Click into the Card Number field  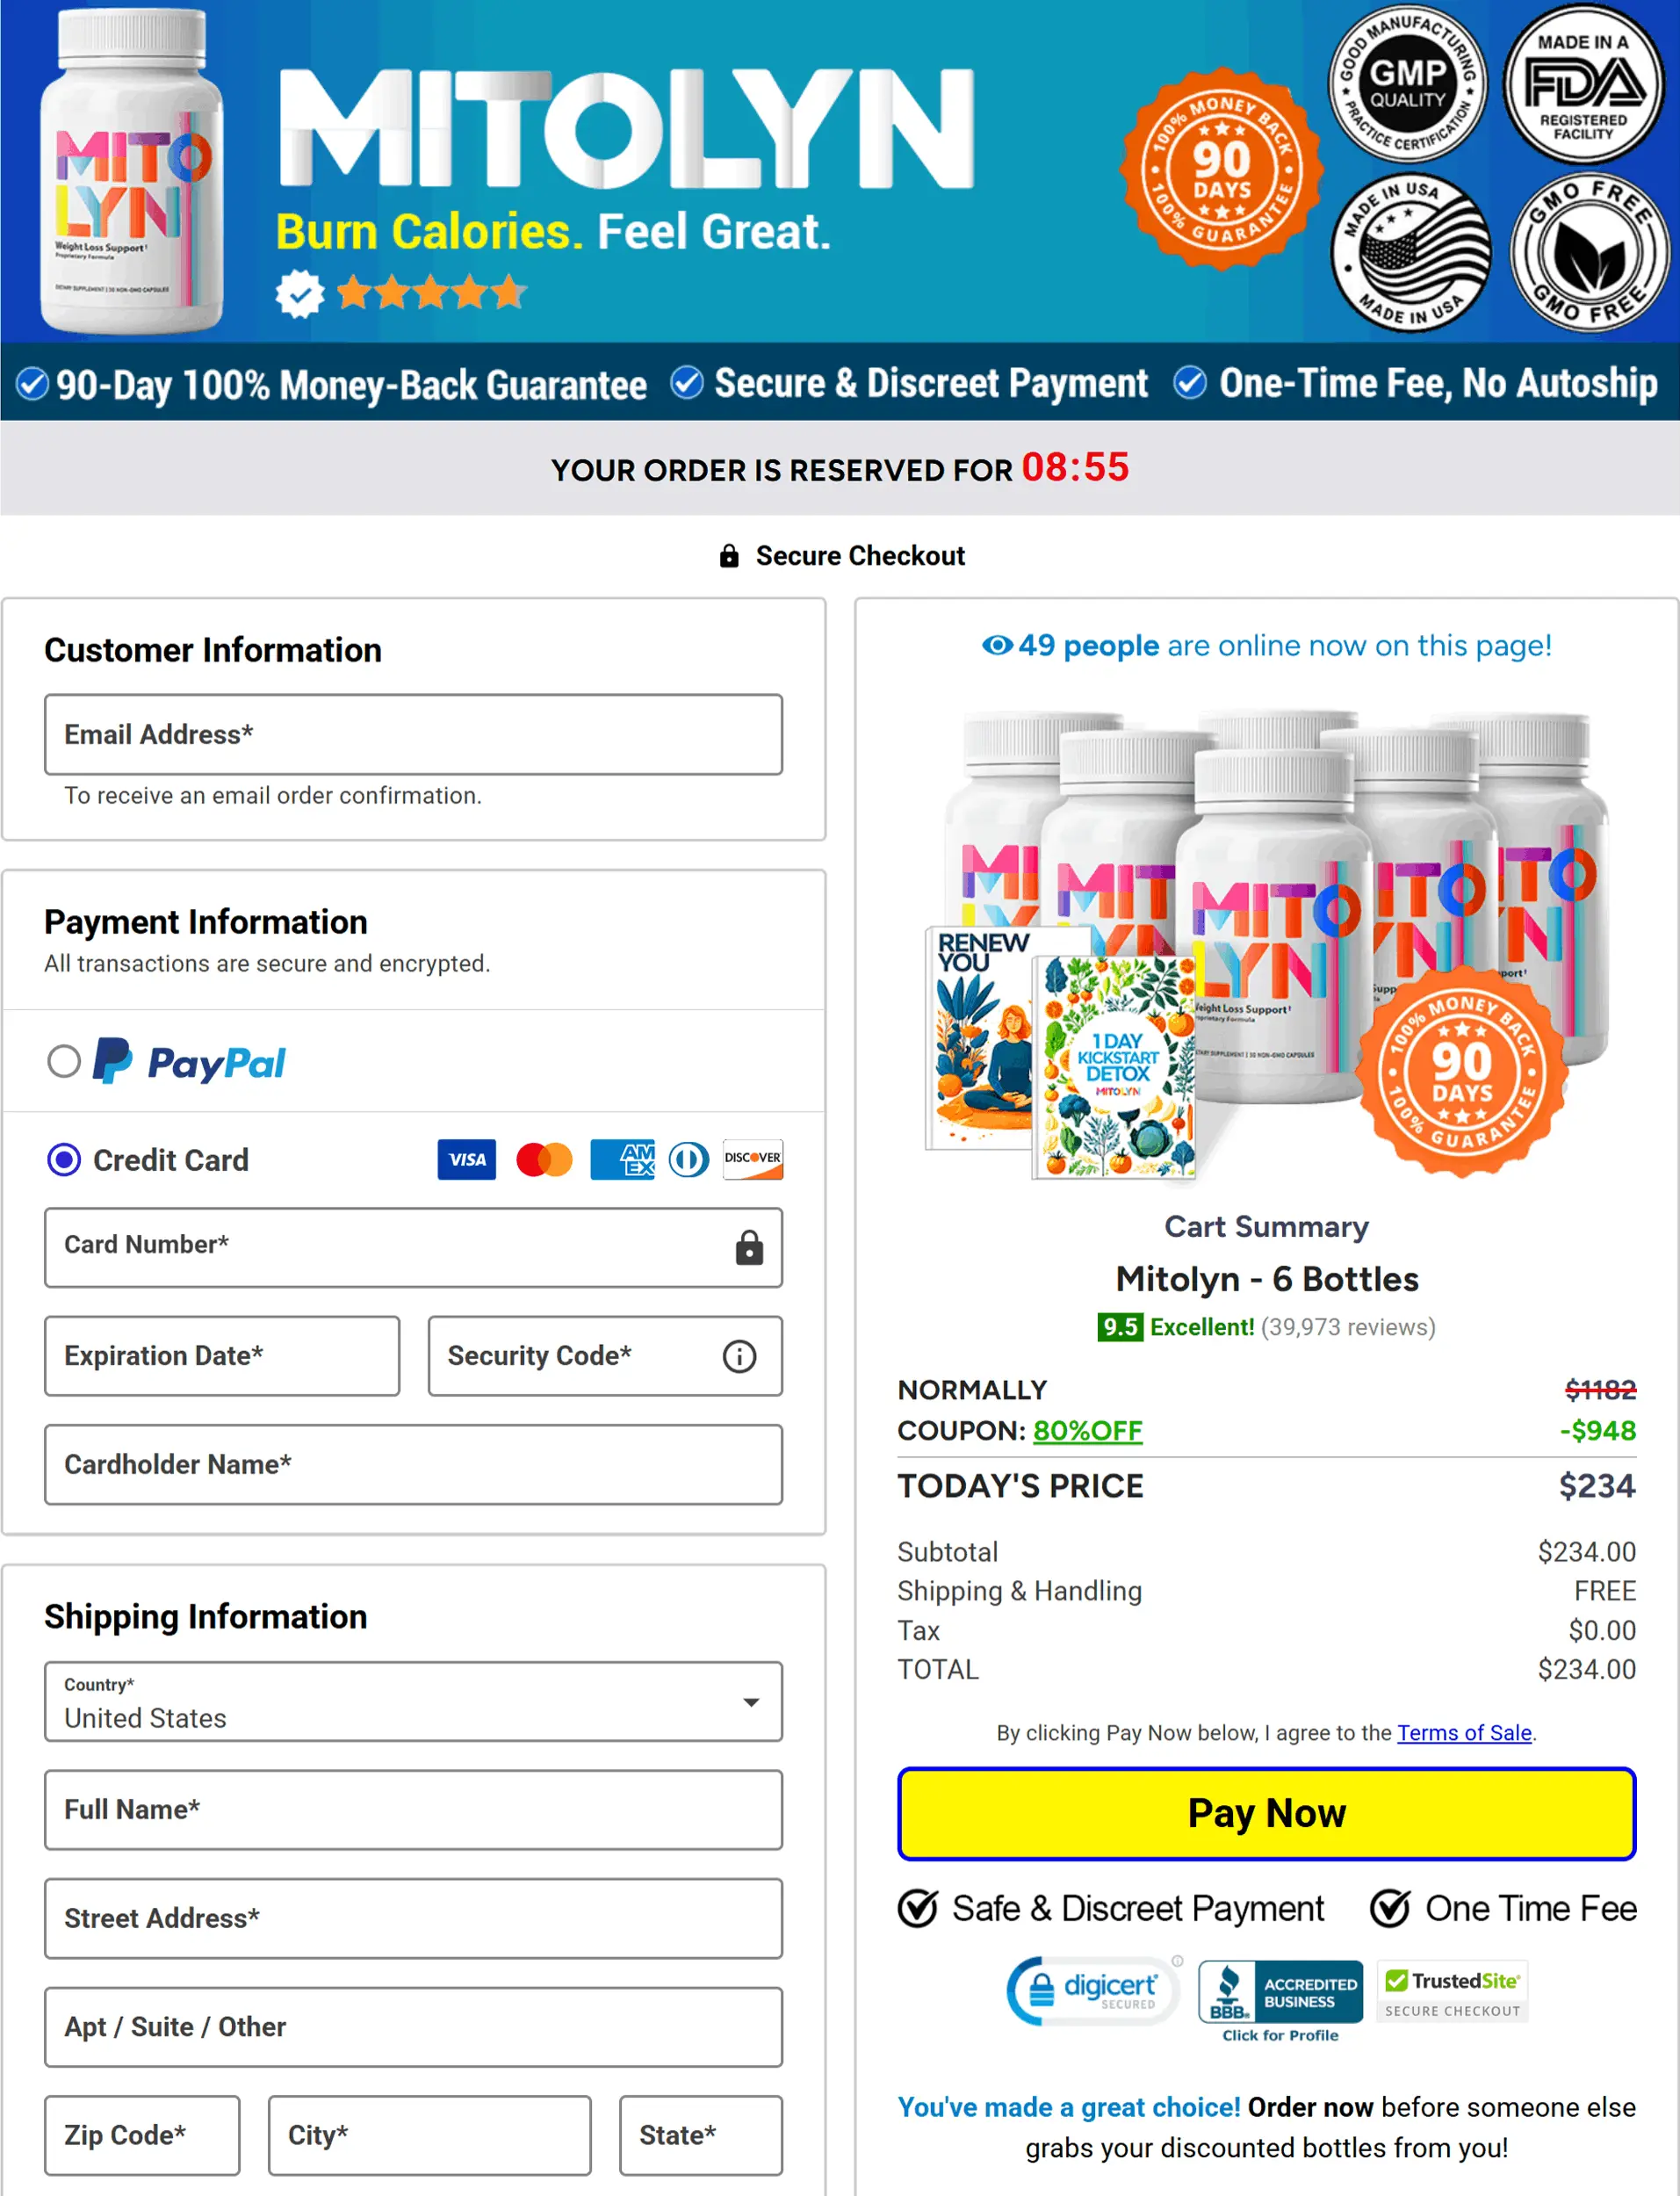coord(413,1247)
